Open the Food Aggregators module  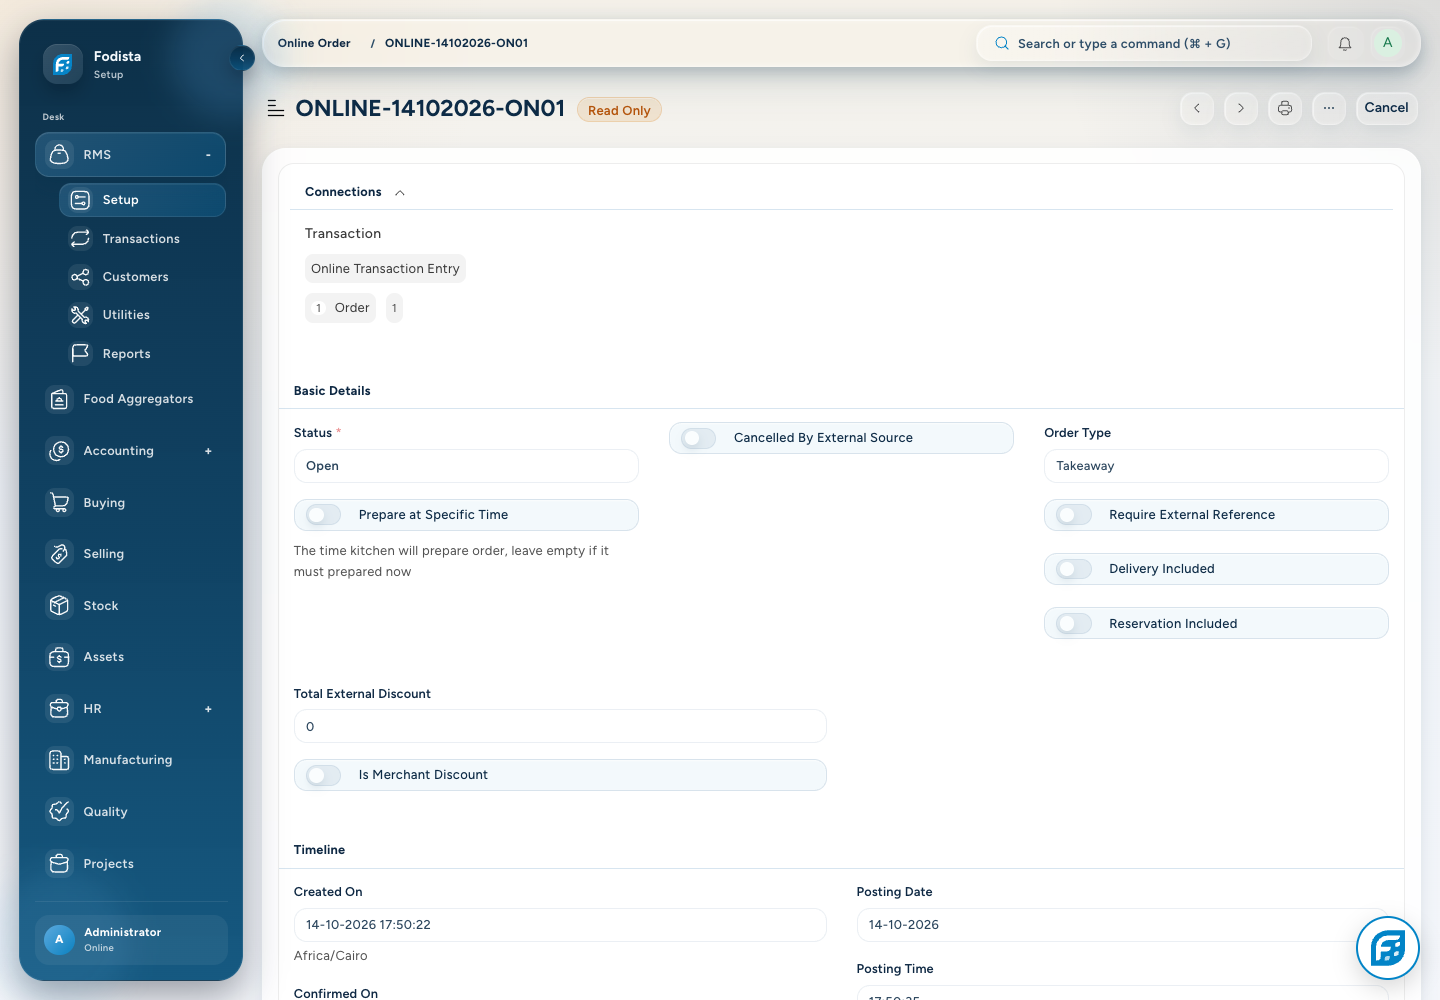[130, 399]
